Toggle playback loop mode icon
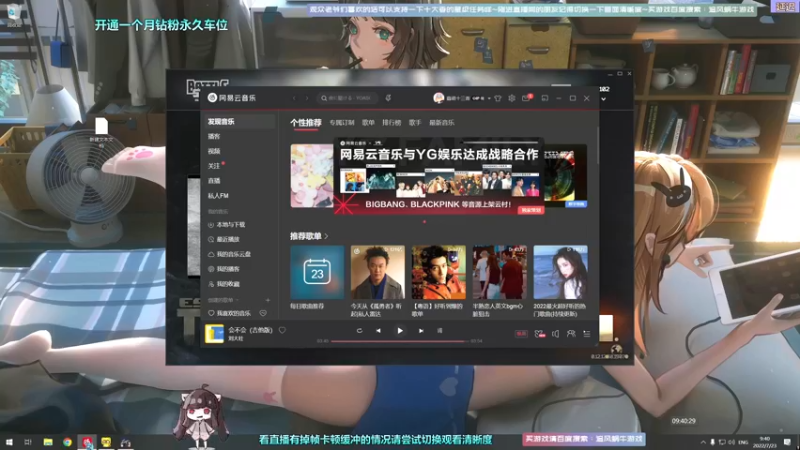Screen dimensions: 800x450 (x=359, y=331)
